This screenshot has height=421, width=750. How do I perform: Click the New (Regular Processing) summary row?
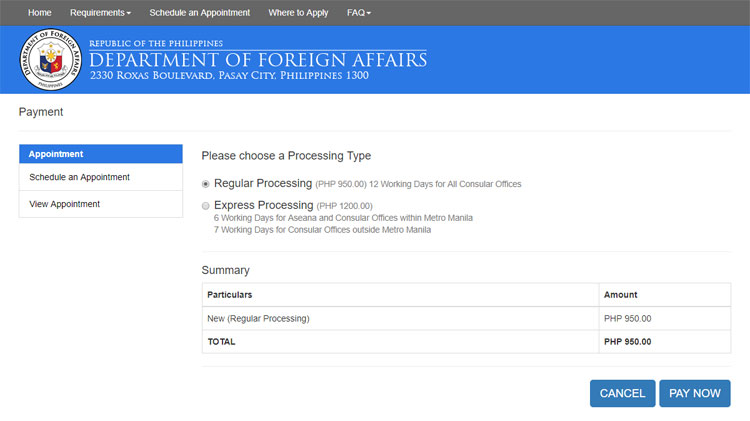click(x=466, y=319)
